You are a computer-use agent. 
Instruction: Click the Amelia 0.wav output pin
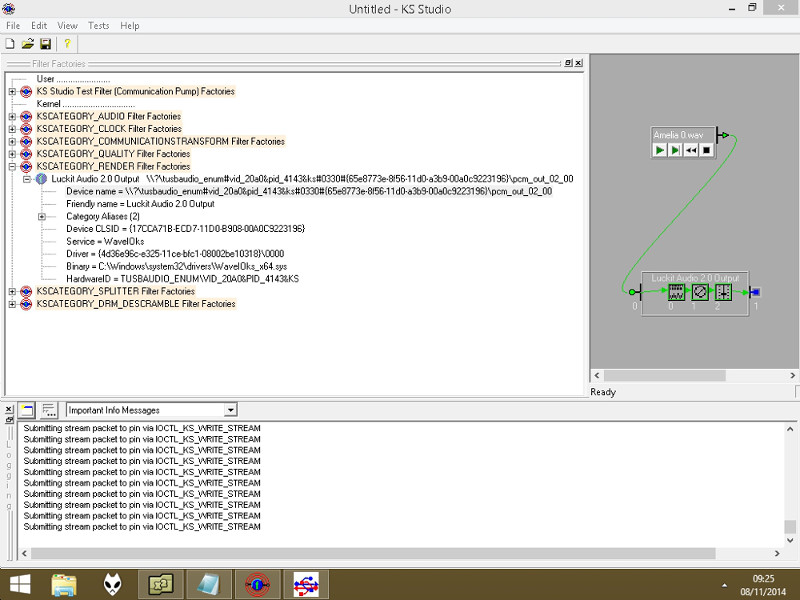point(722,135)
